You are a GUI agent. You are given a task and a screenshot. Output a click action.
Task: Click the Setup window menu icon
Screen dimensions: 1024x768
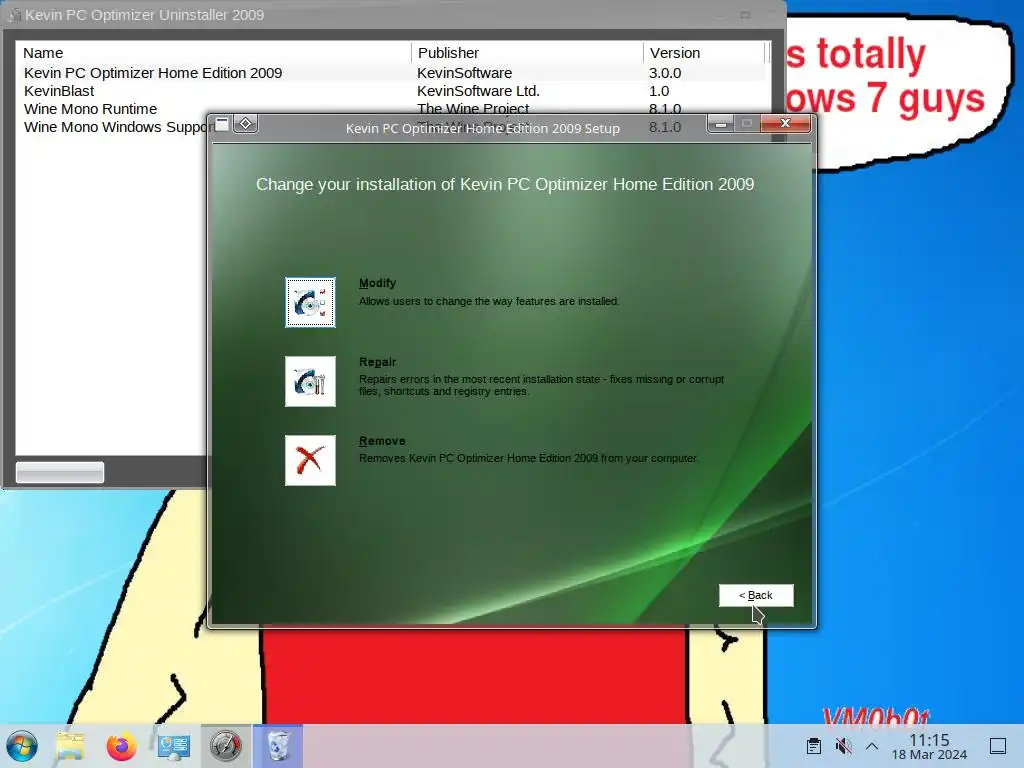tap(222, 123)
